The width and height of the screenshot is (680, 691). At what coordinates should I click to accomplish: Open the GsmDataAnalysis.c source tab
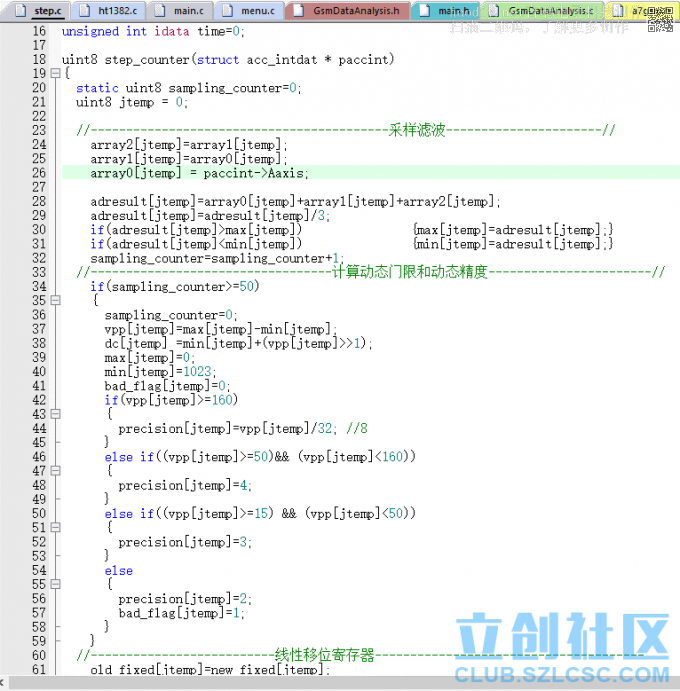[x=542, y=11]
